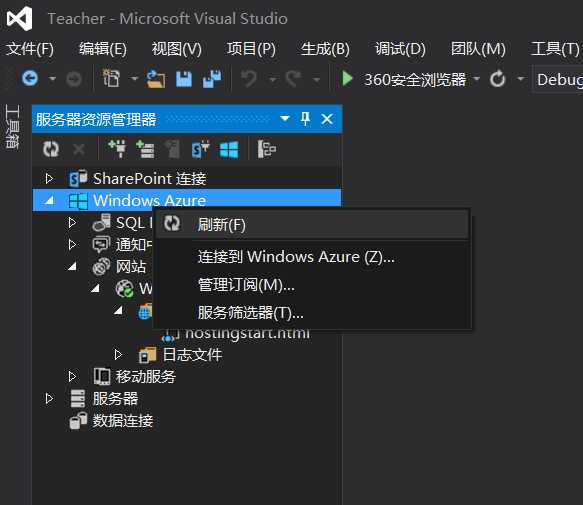The height and width of the screenshot is (505, 583).
Task: Select the 网站 tree node
Action: point(131,266)
